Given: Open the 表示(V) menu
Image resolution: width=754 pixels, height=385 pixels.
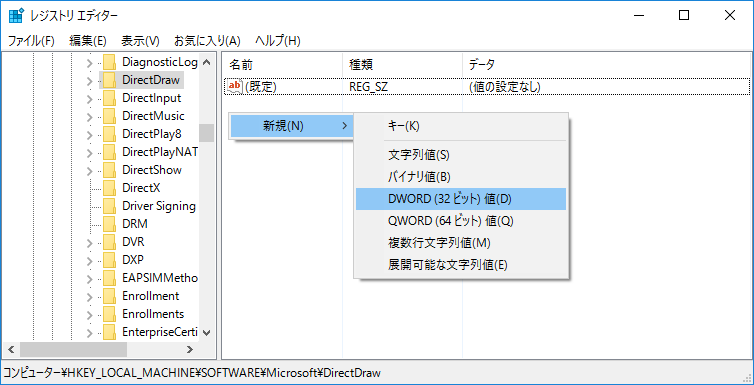Looking at the screenshot, I should [140, 41].
